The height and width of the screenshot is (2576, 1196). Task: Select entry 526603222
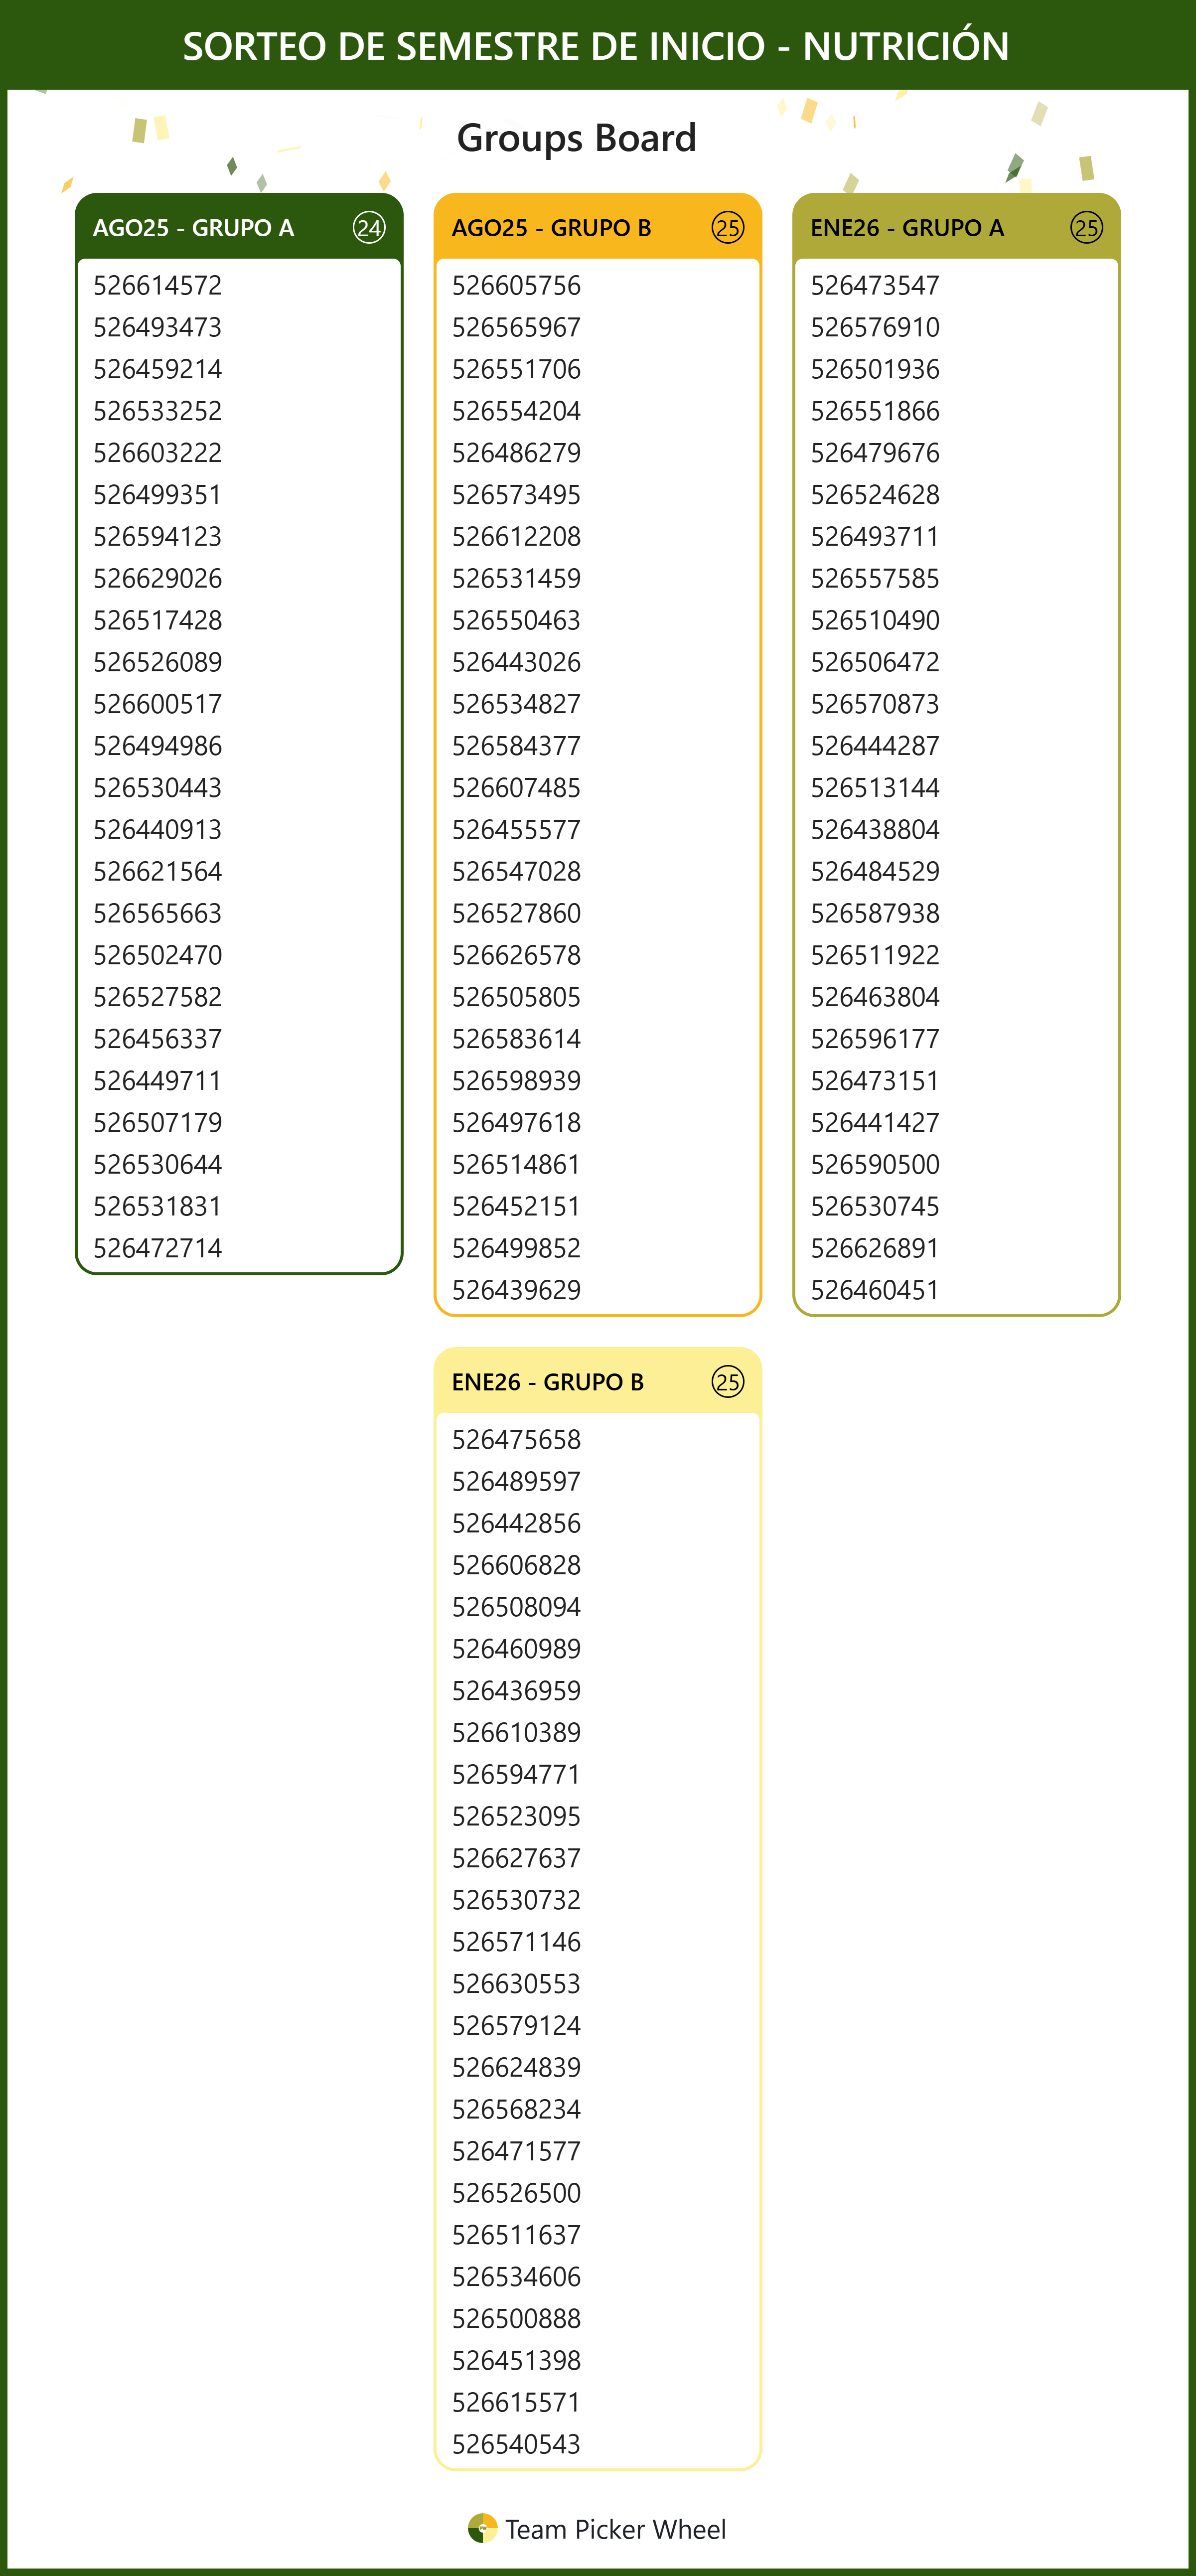coord(158,453)
